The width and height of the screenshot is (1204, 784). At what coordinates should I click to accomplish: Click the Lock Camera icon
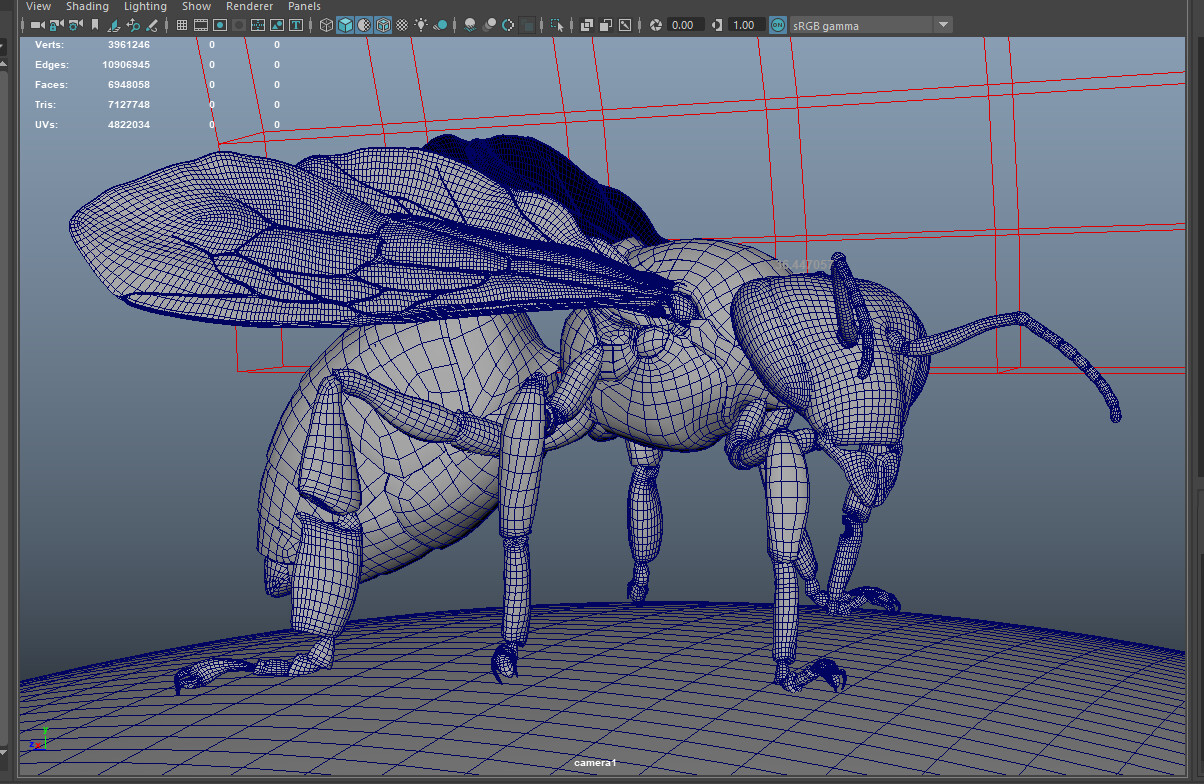click(57, 25)
